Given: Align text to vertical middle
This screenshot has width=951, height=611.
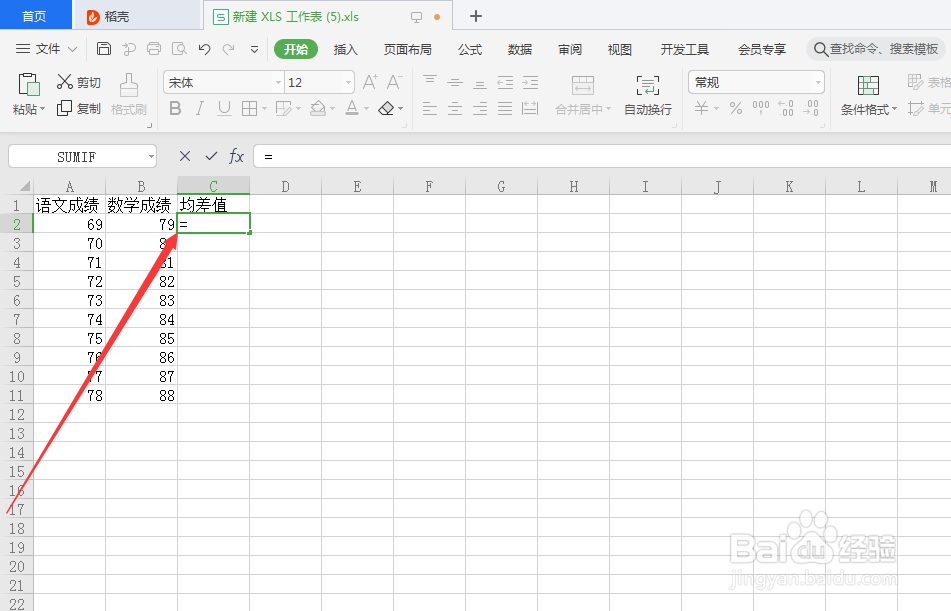Looking at the screenshot, I should point(455,83).
